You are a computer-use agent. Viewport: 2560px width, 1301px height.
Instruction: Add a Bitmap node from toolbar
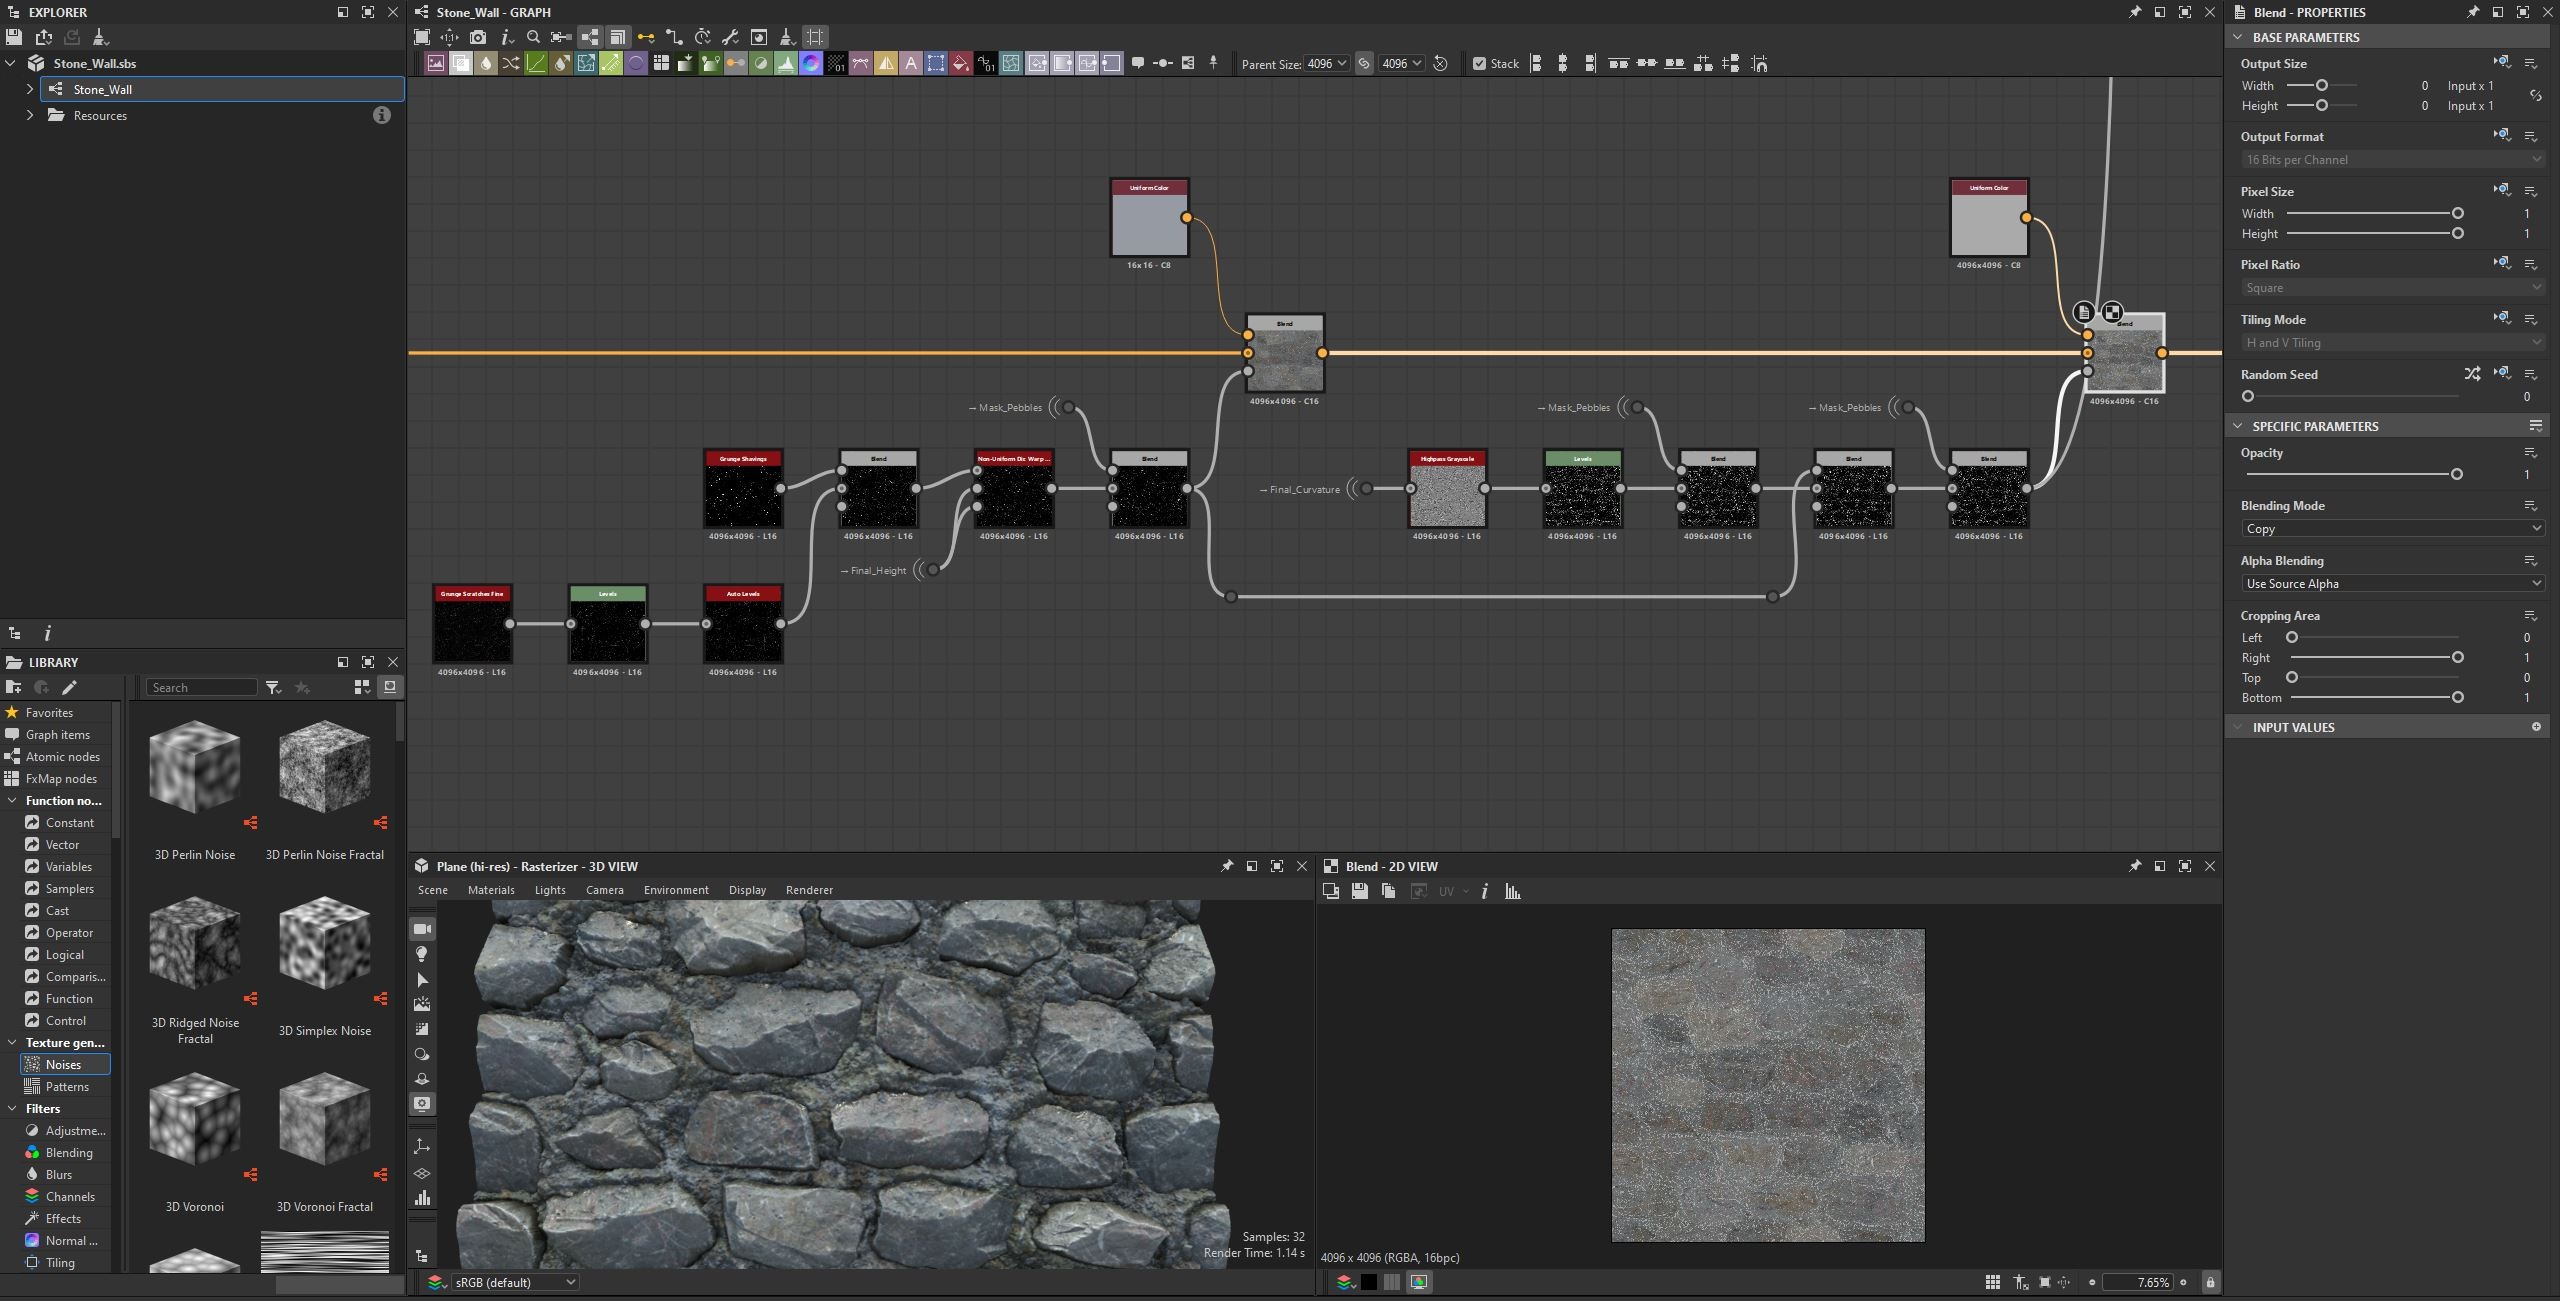pos(436,64)
